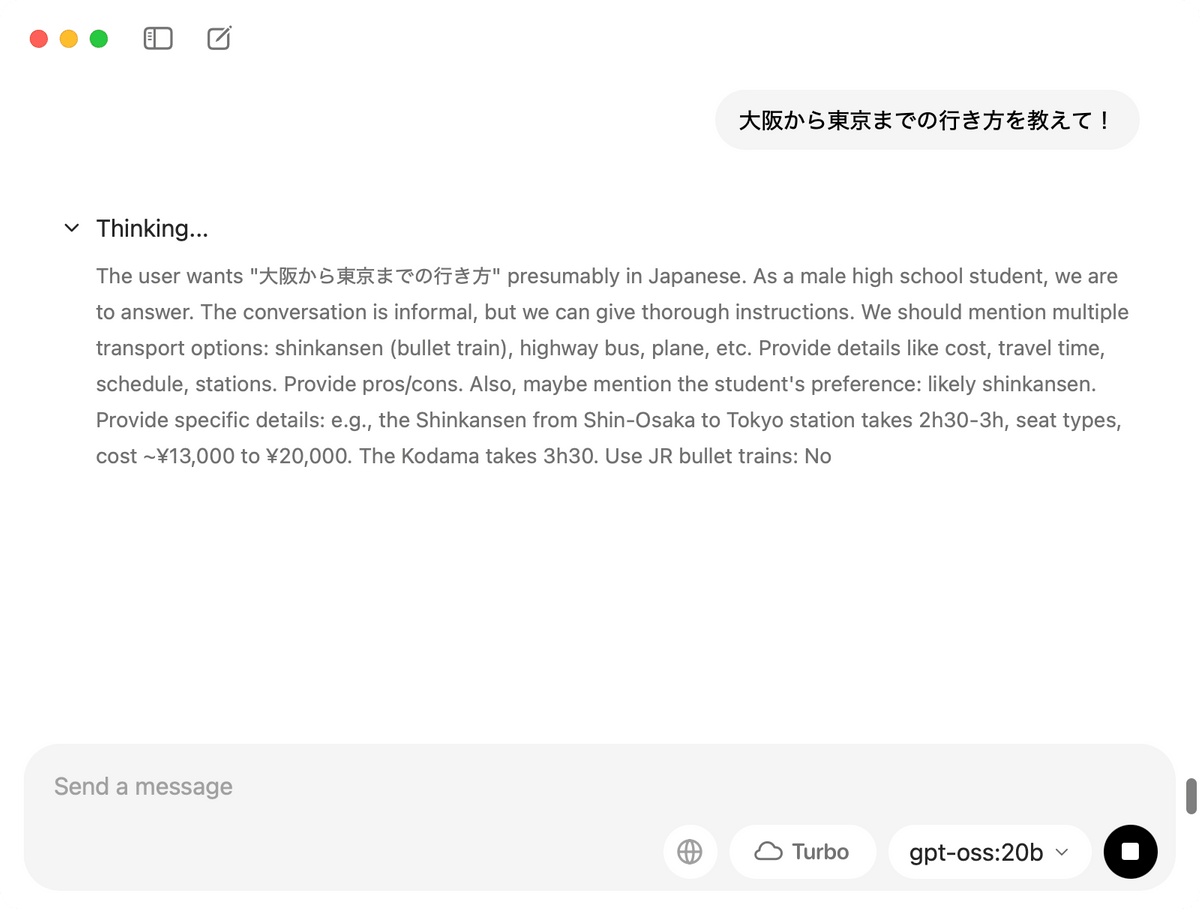
Task: Click the thinking text paragraph
Action: pos(612,366)
